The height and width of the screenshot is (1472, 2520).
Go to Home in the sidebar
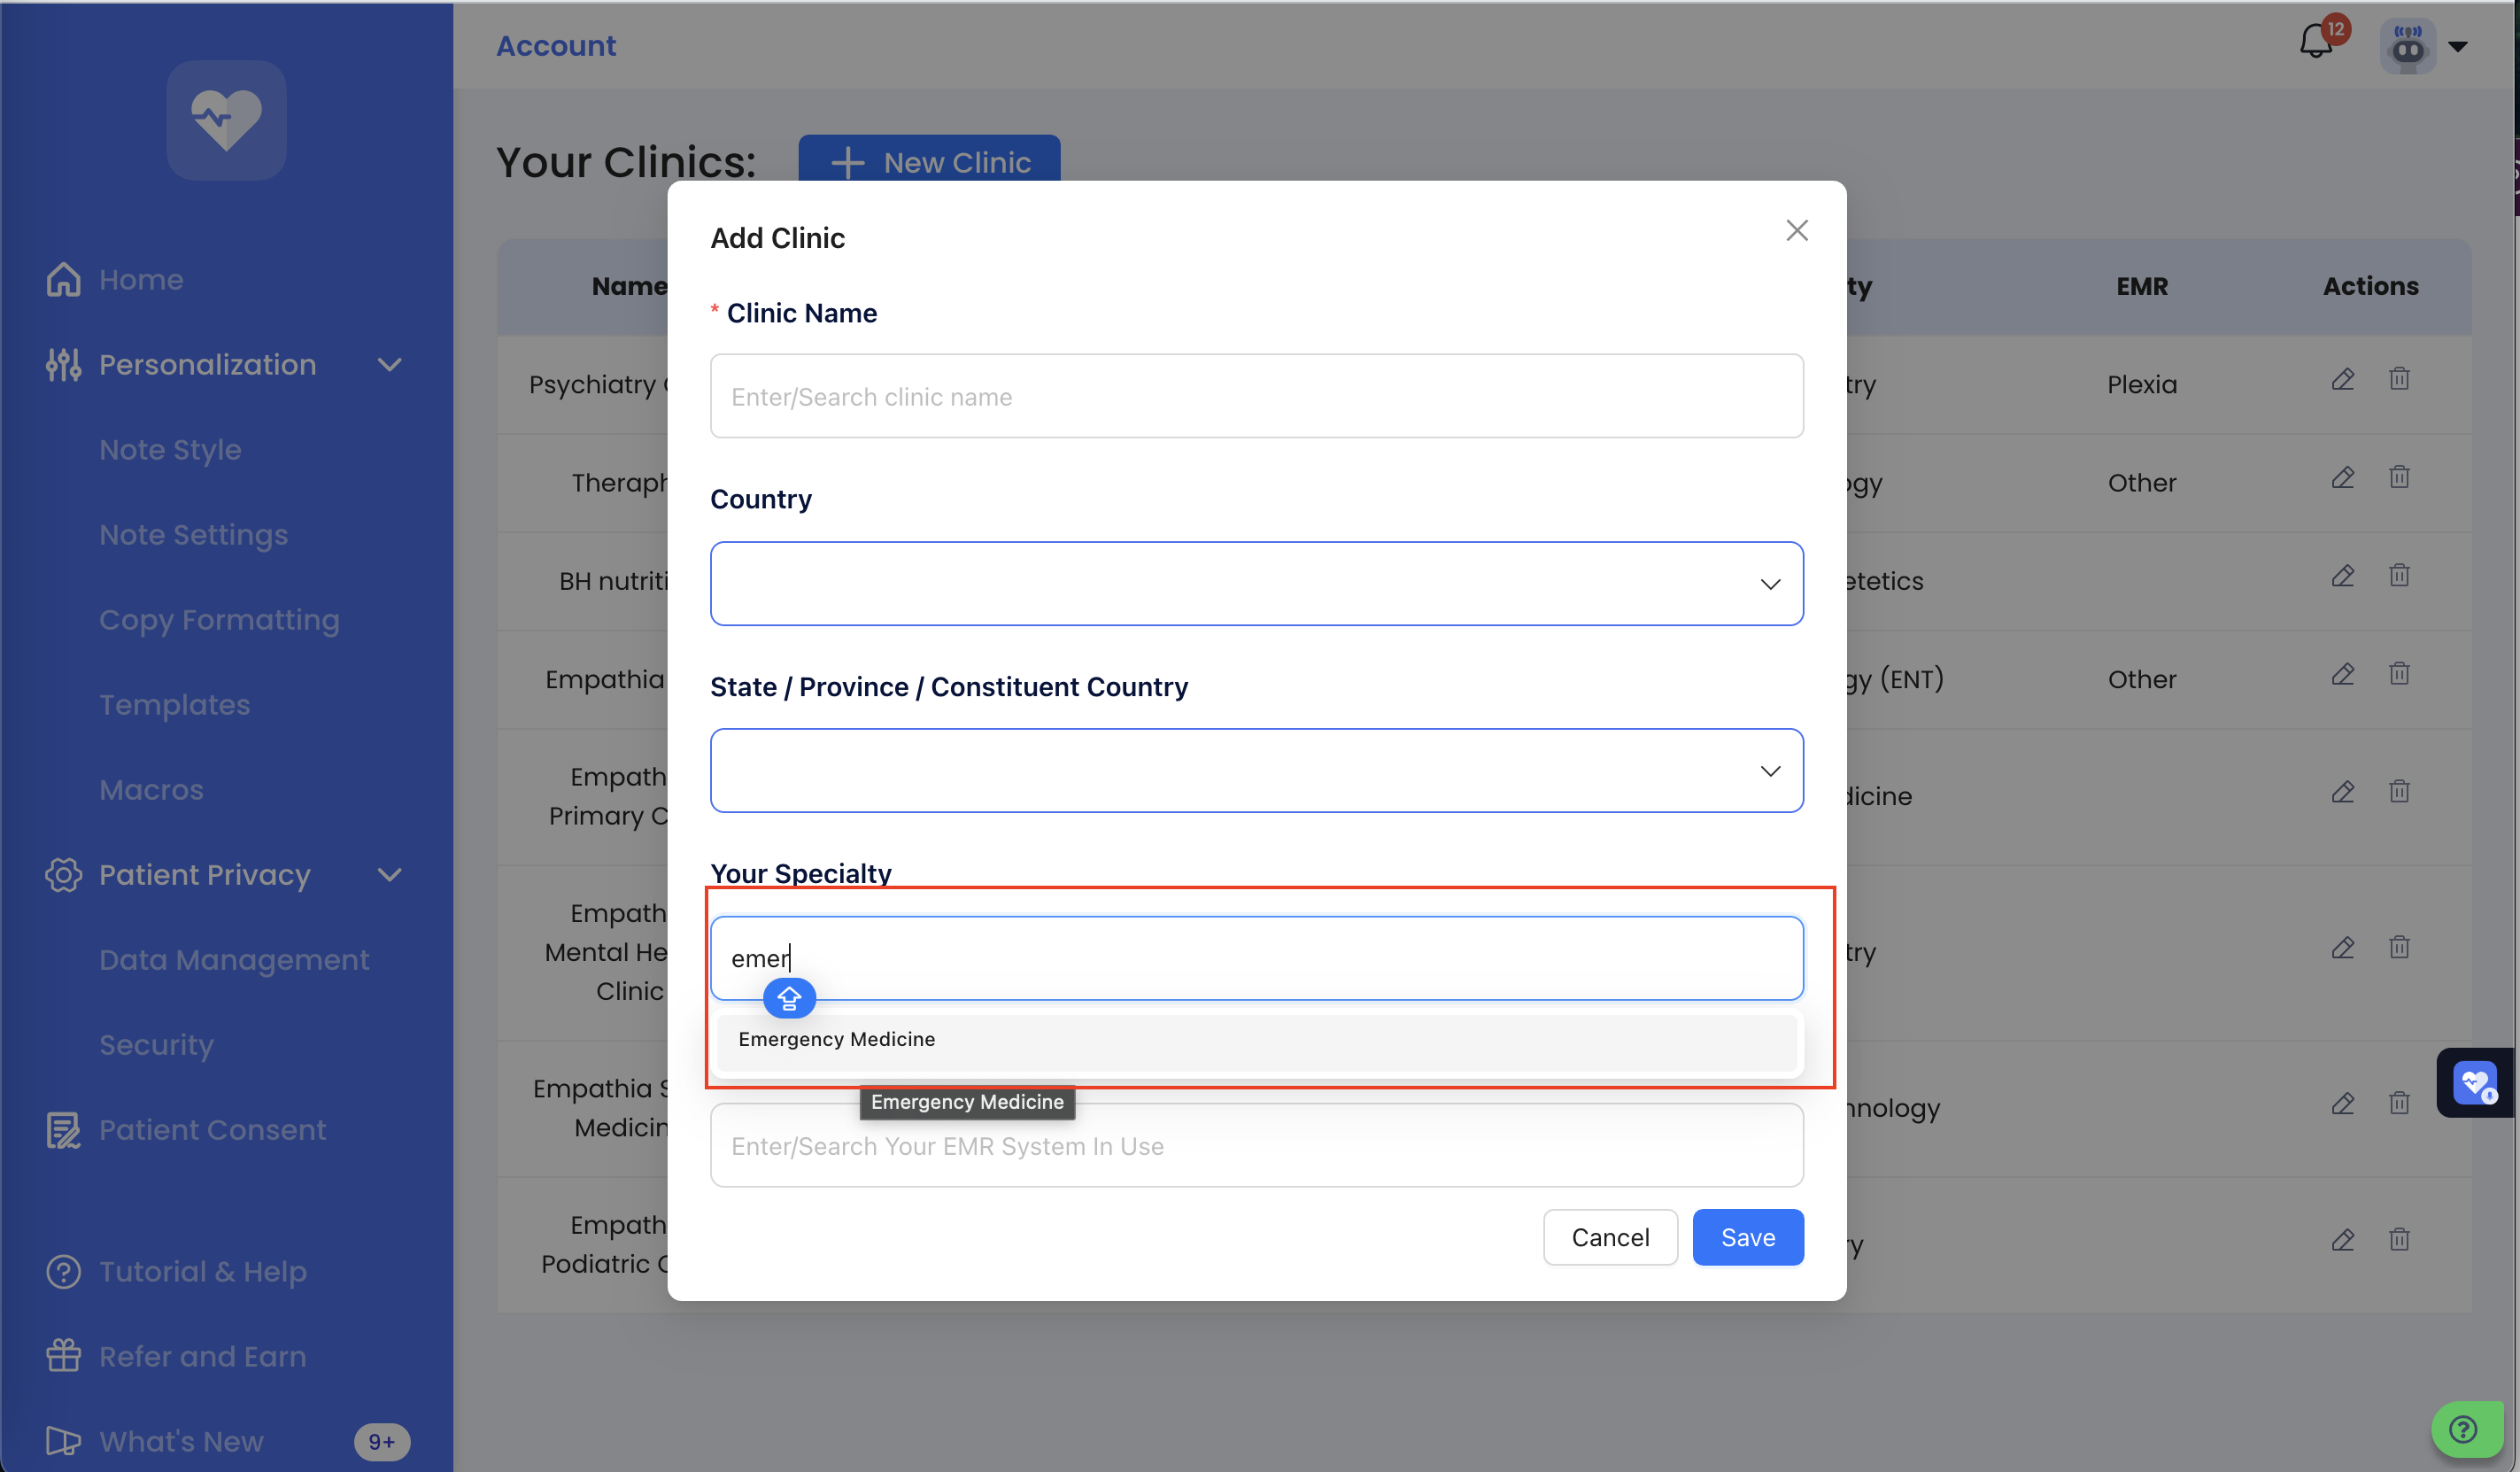click(x=141, y=280)
